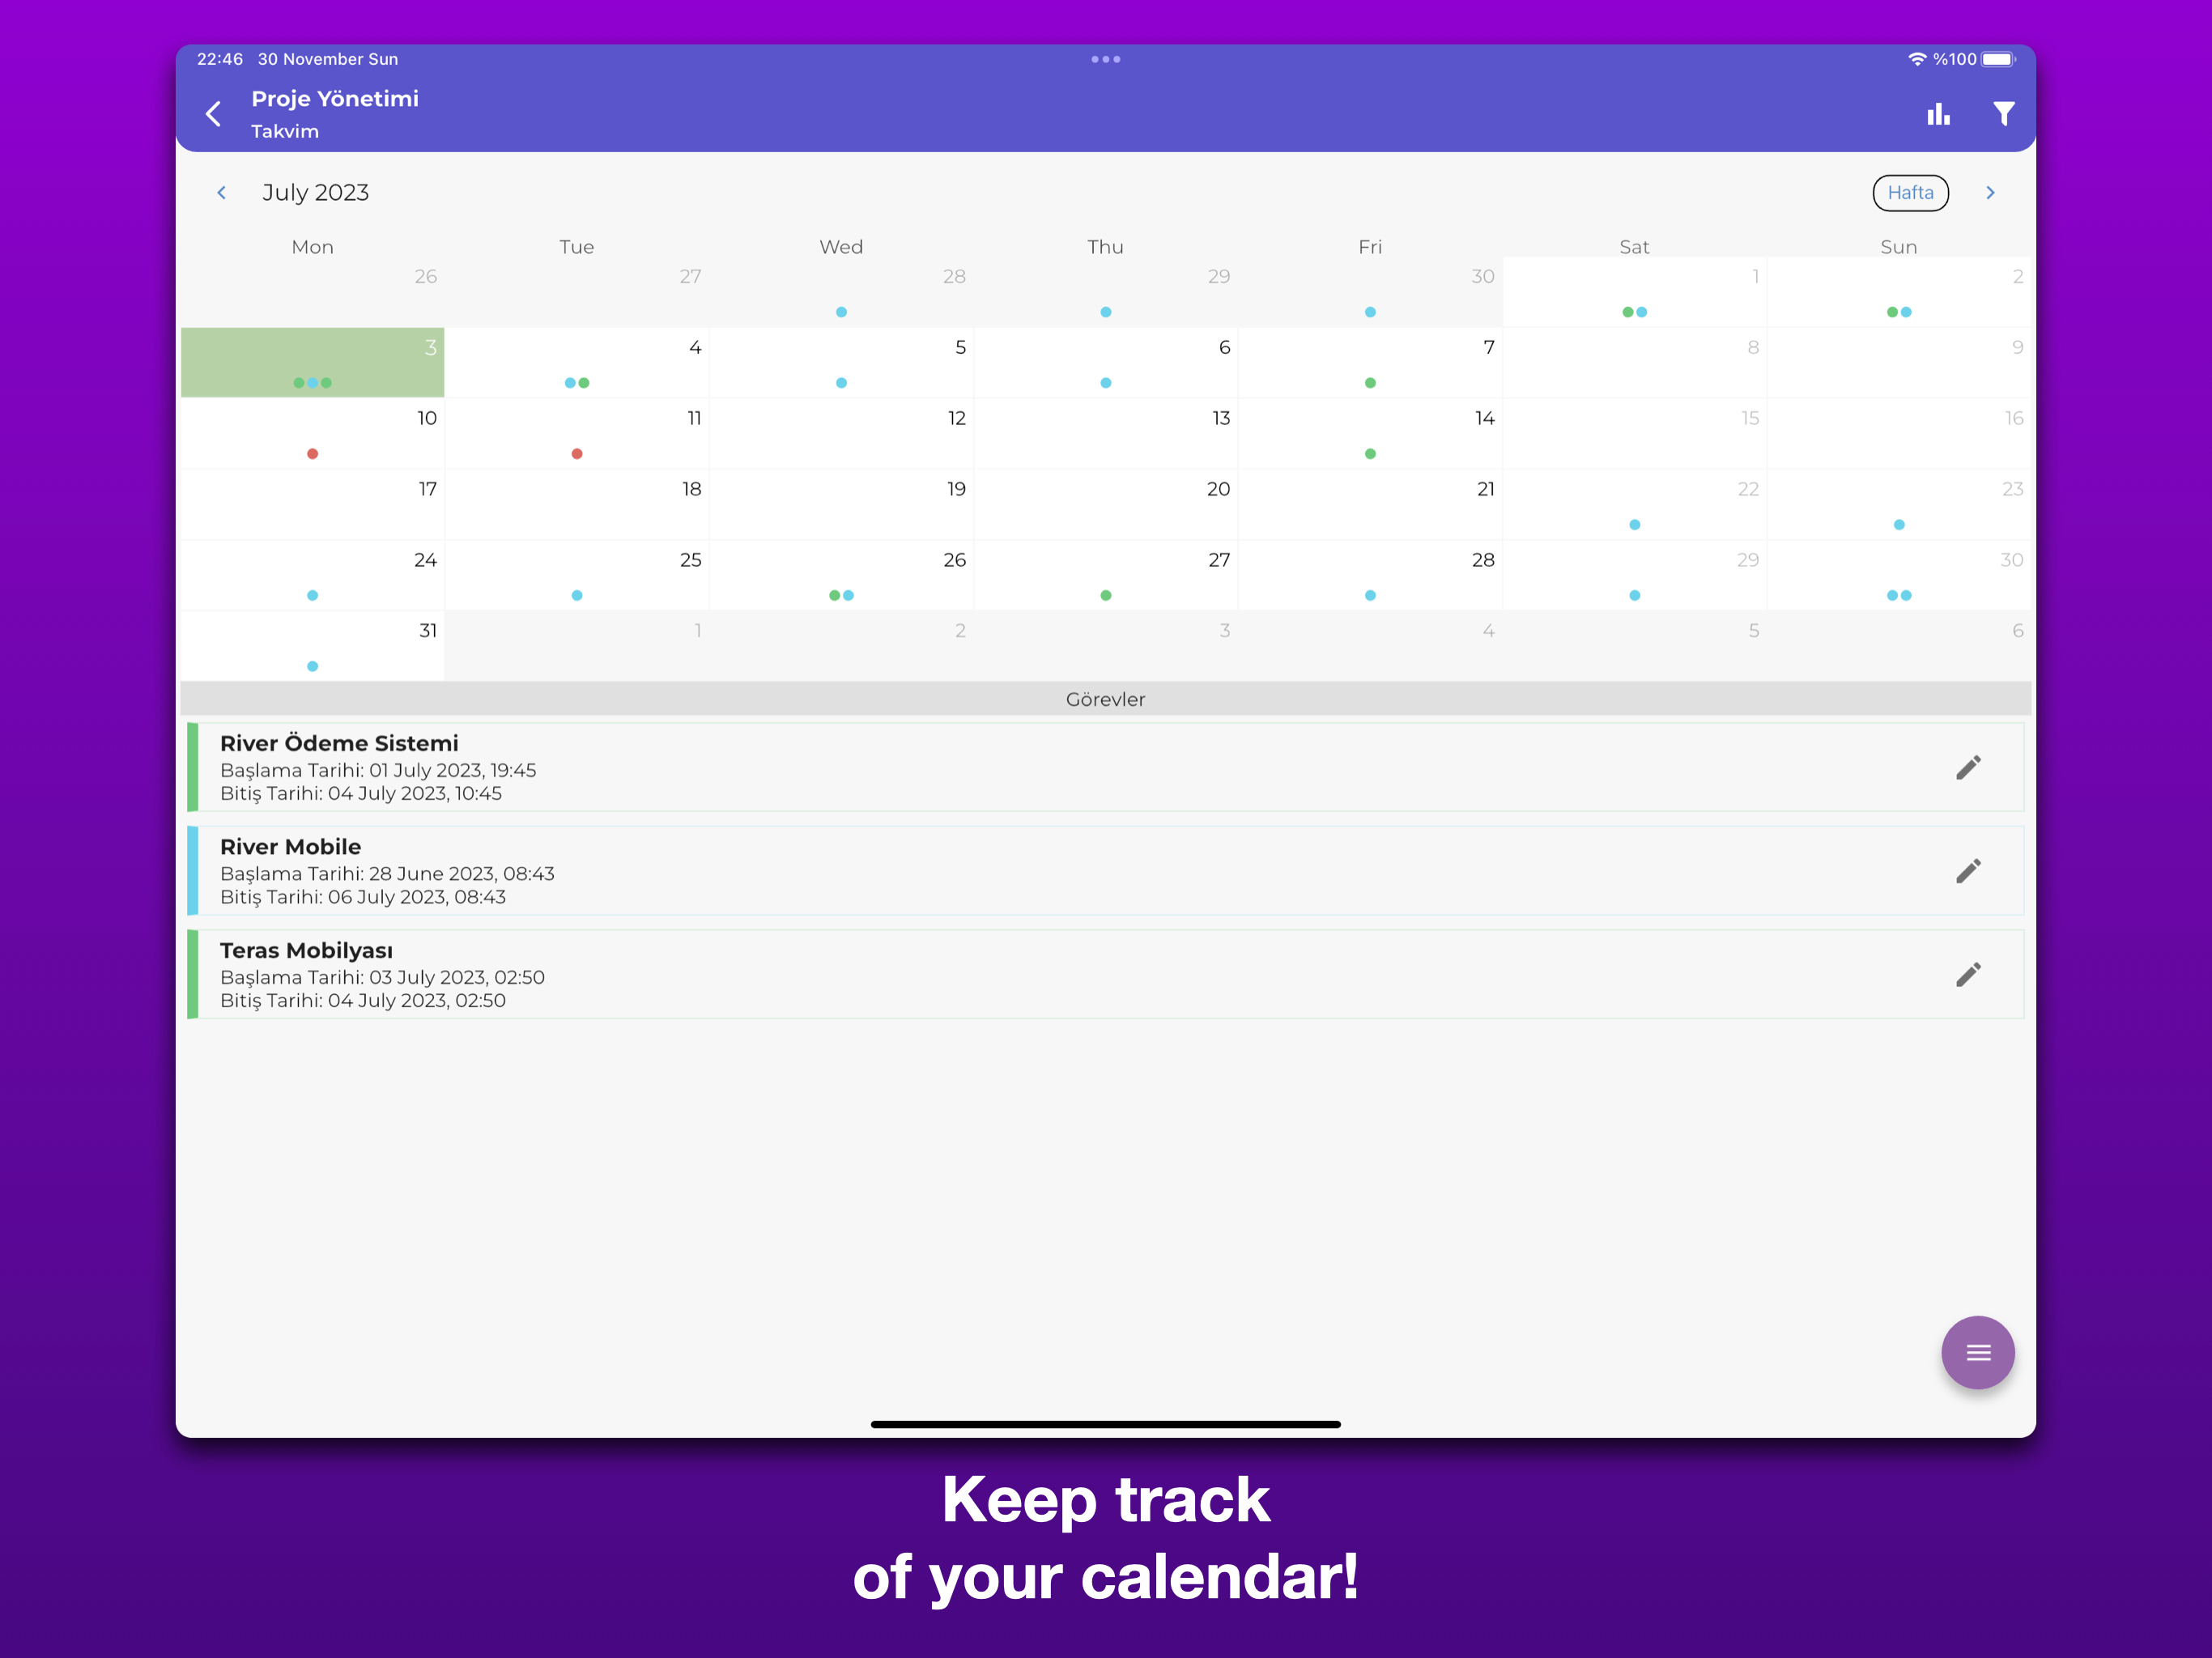2212x1658 pixels.
Task: Select Saturday July 1 cell
Action: (1634, 292)
